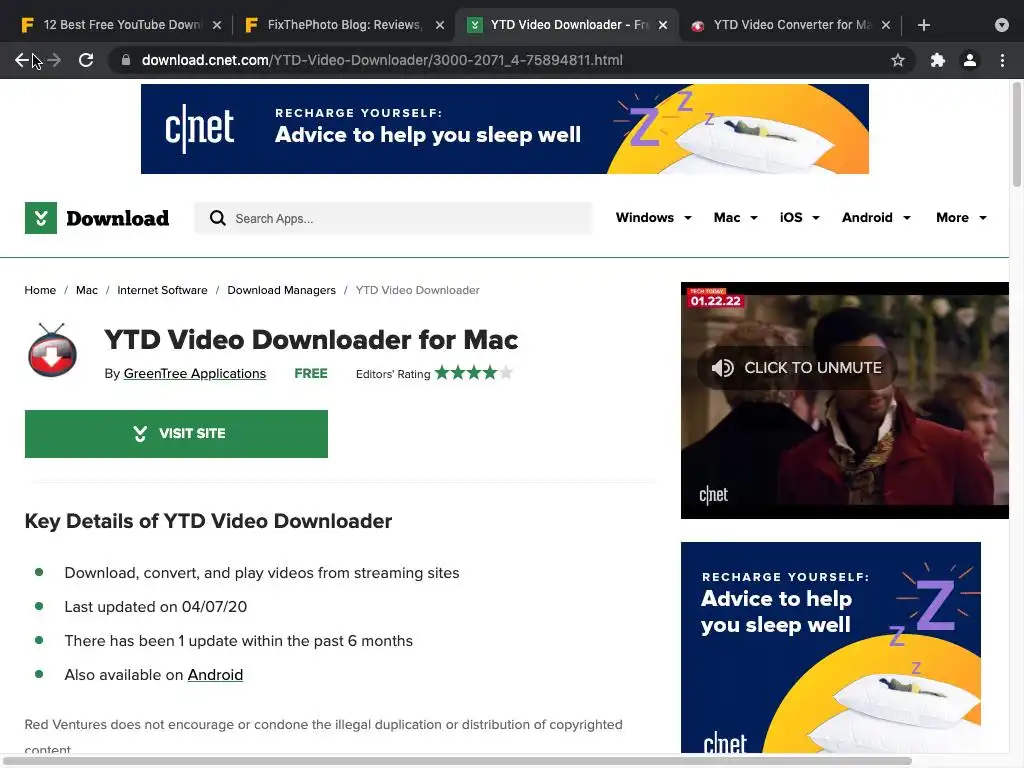Open the Chrome three-dot menu
Screen dimensions: 1024x768
1002,60
